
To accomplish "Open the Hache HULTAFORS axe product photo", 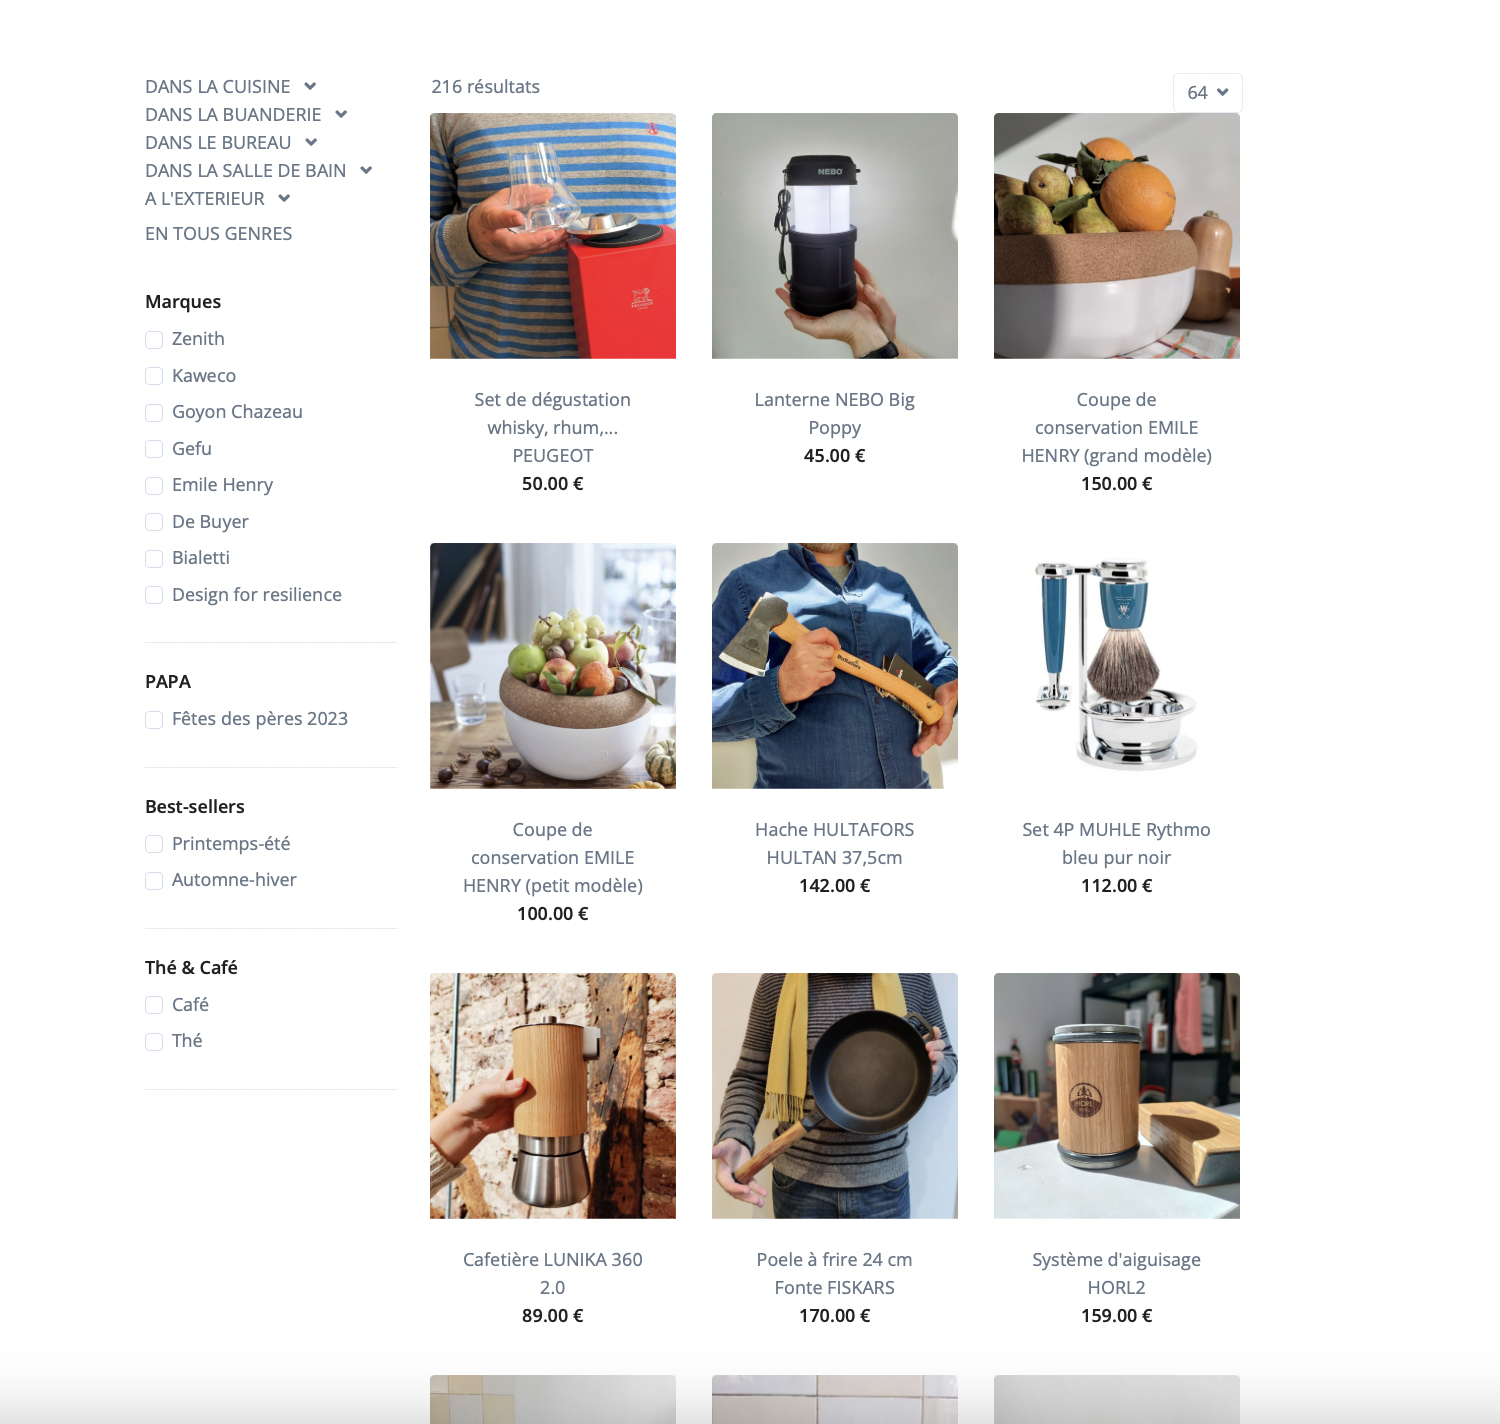I will 835,666.
